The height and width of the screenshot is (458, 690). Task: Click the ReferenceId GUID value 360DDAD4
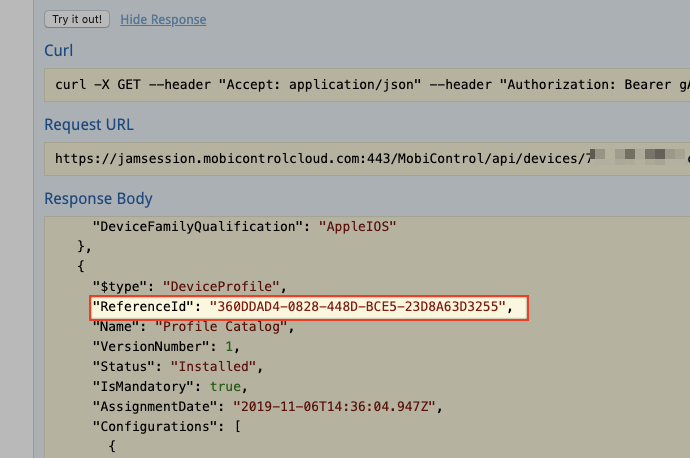point(357,306)
